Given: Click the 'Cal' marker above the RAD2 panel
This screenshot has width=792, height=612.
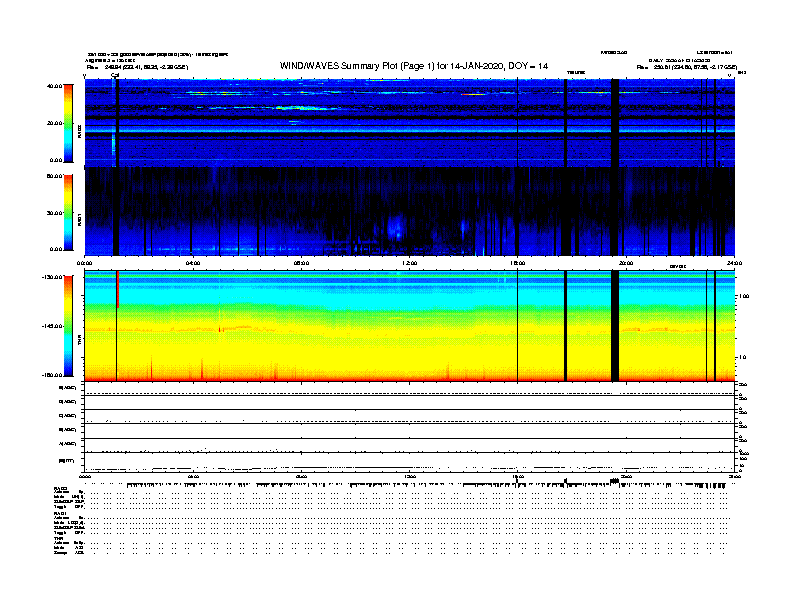Looking at the screenshot, I should point(115,75).
